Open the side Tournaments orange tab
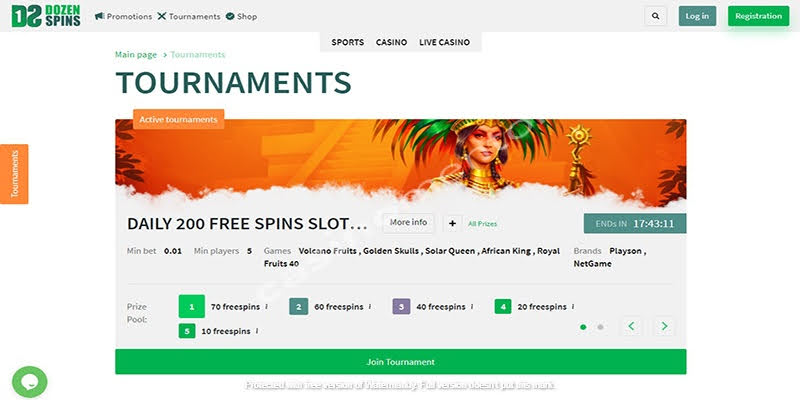This screenshot has width=800, height=400. [x=14, y=174]
